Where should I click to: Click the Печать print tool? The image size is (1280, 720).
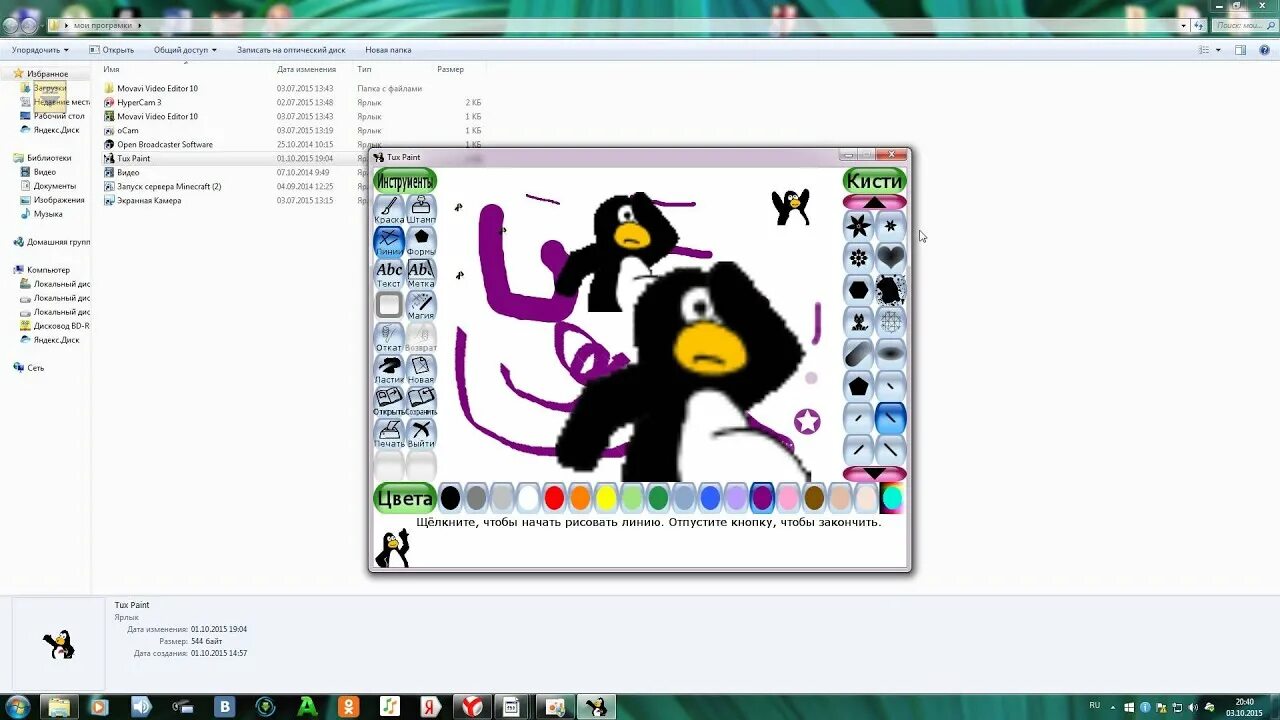point(389,434)
